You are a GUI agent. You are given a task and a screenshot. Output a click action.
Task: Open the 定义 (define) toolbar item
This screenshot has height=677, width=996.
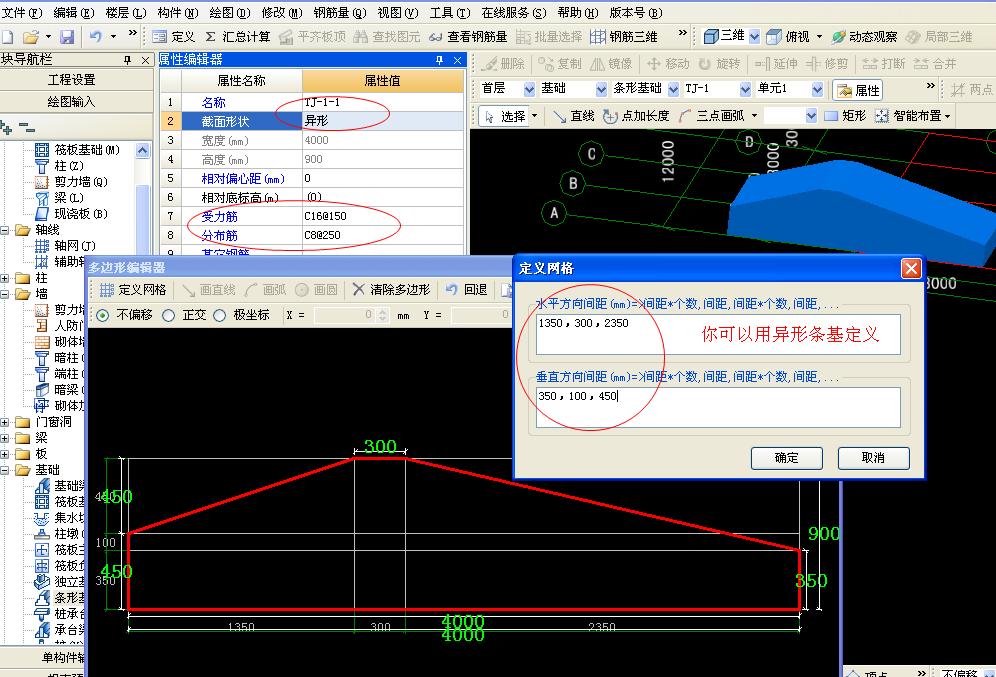coord(173,37)
